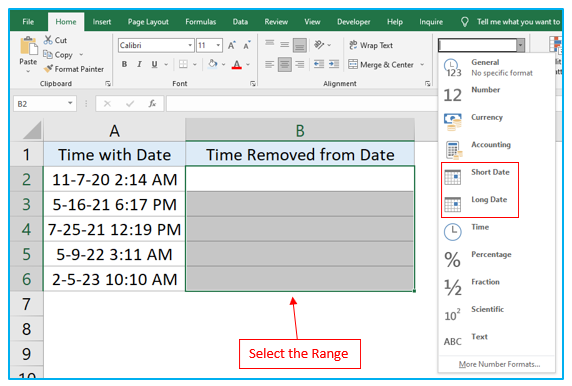Click Tell me what you want lightbulb
Screen dimensions: 572x386
464,22
